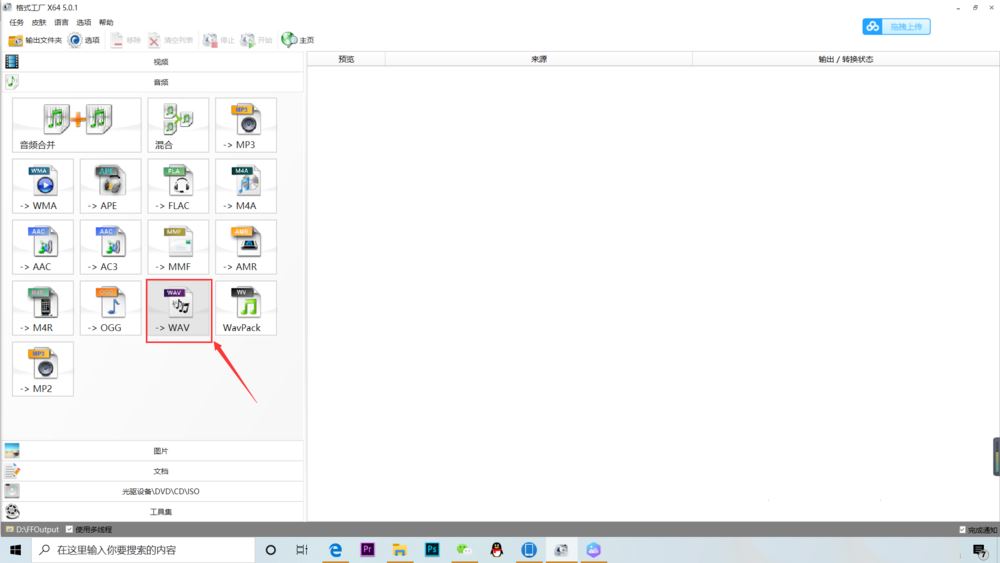Open the 任务 menu in menu bar
This screenshot has height=563, width=1000.
pos(17,22)
